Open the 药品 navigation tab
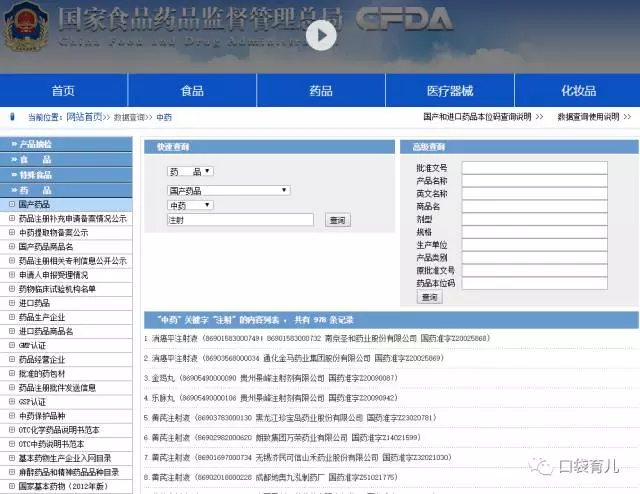This screenshot has height=494, width=640. (321, 90)
